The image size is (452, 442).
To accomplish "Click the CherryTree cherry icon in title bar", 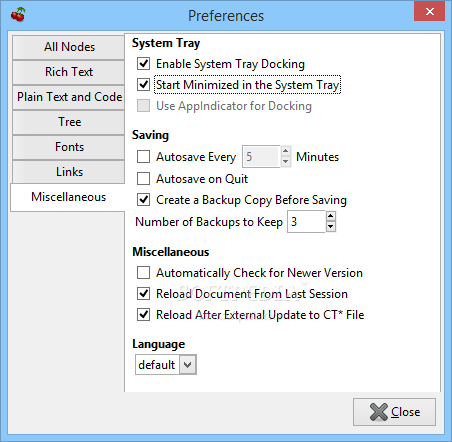I will (x=18, y=14).
